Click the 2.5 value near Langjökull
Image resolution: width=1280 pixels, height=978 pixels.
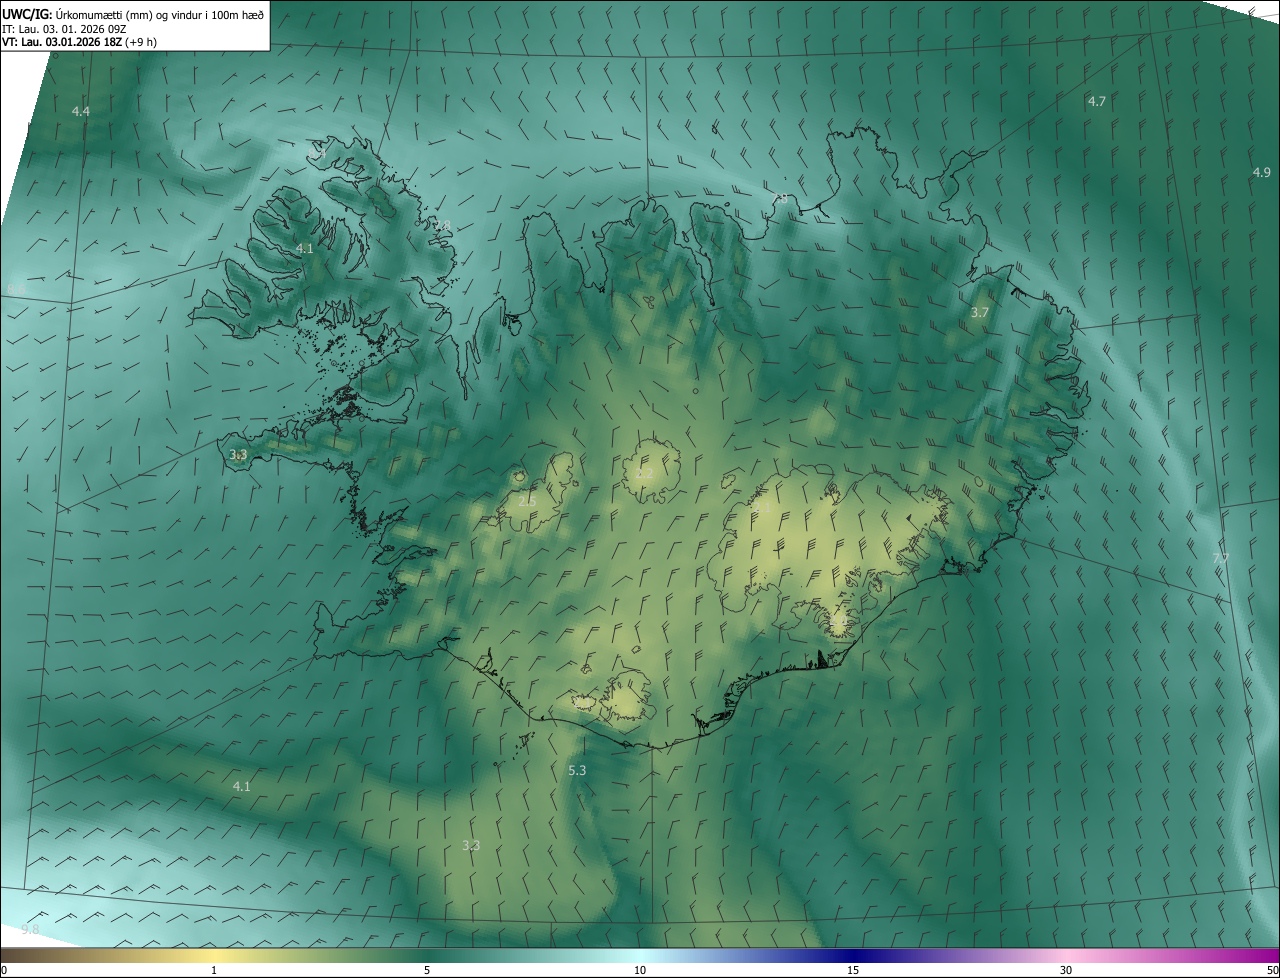point(527,501)
